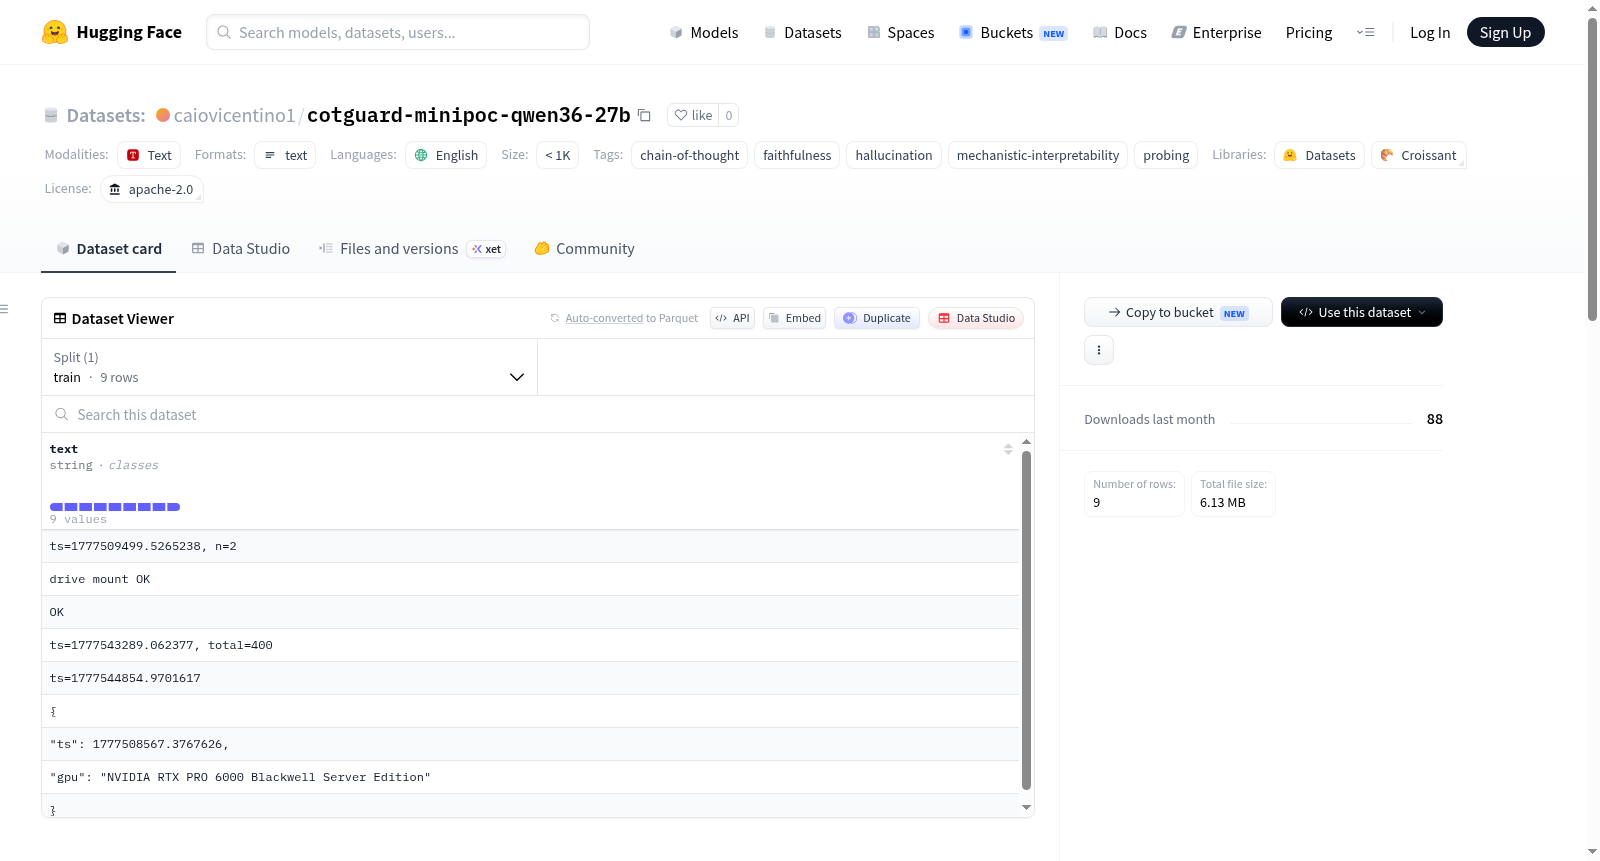Viewport: 1600px width, 861px height.
Task: Open the left sidebar menu icon
Action: 5,309
